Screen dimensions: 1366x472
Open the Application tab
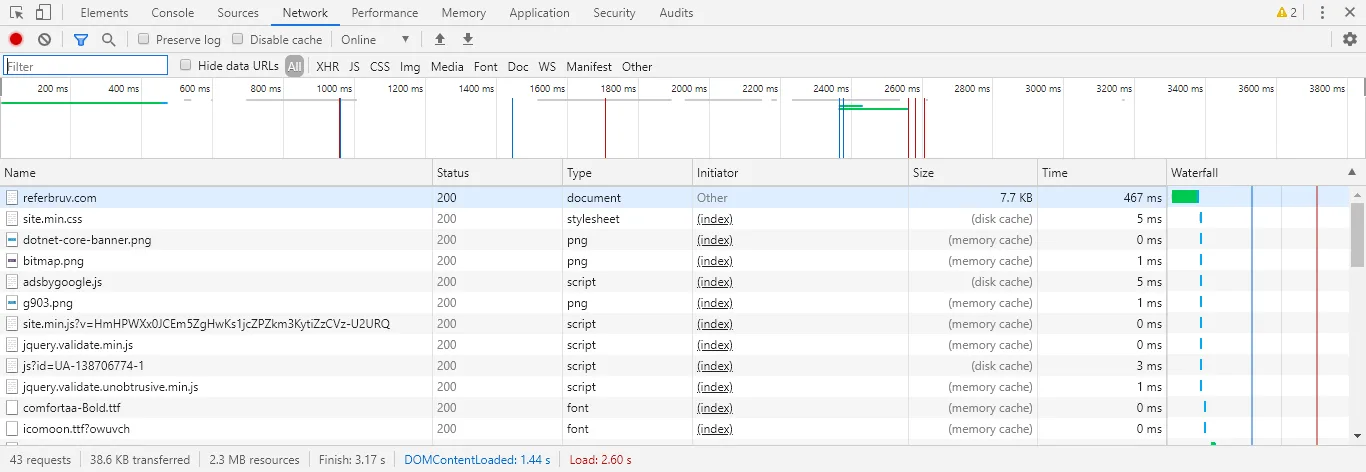click(539, 13)
